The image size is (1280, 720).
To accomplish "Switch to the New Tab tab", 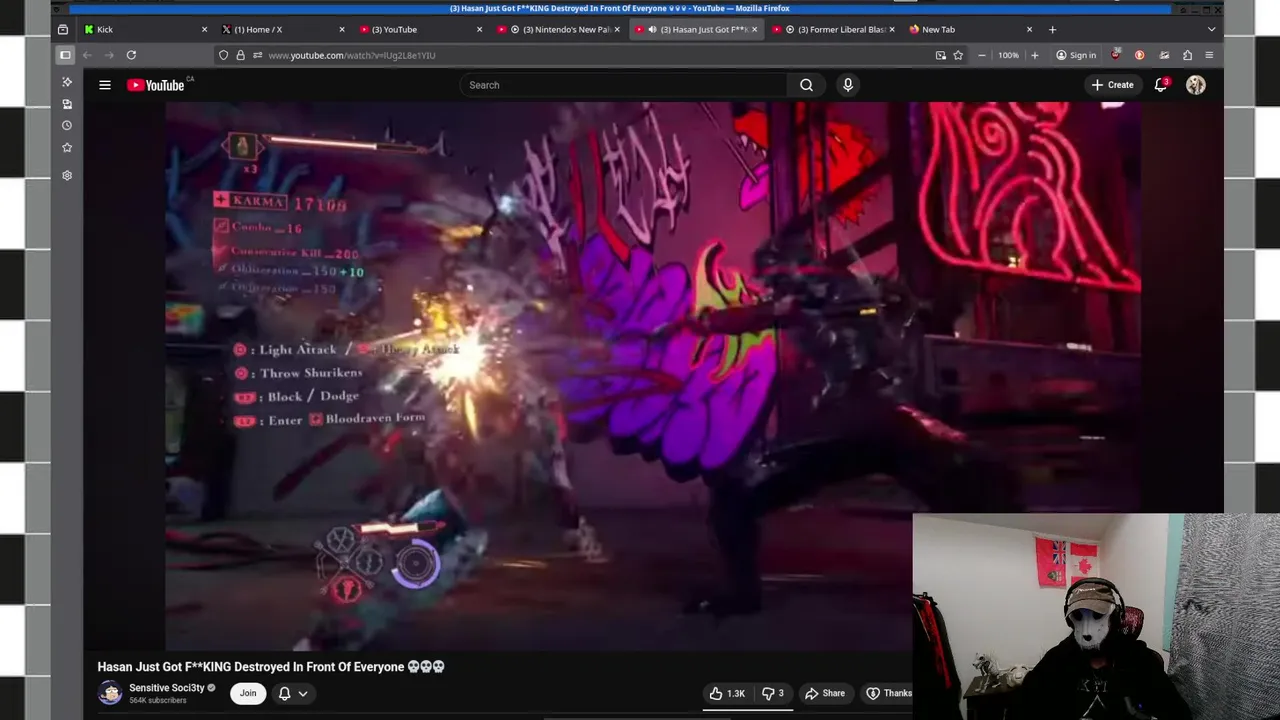I will pyautogui.click(x=970, y=30).
